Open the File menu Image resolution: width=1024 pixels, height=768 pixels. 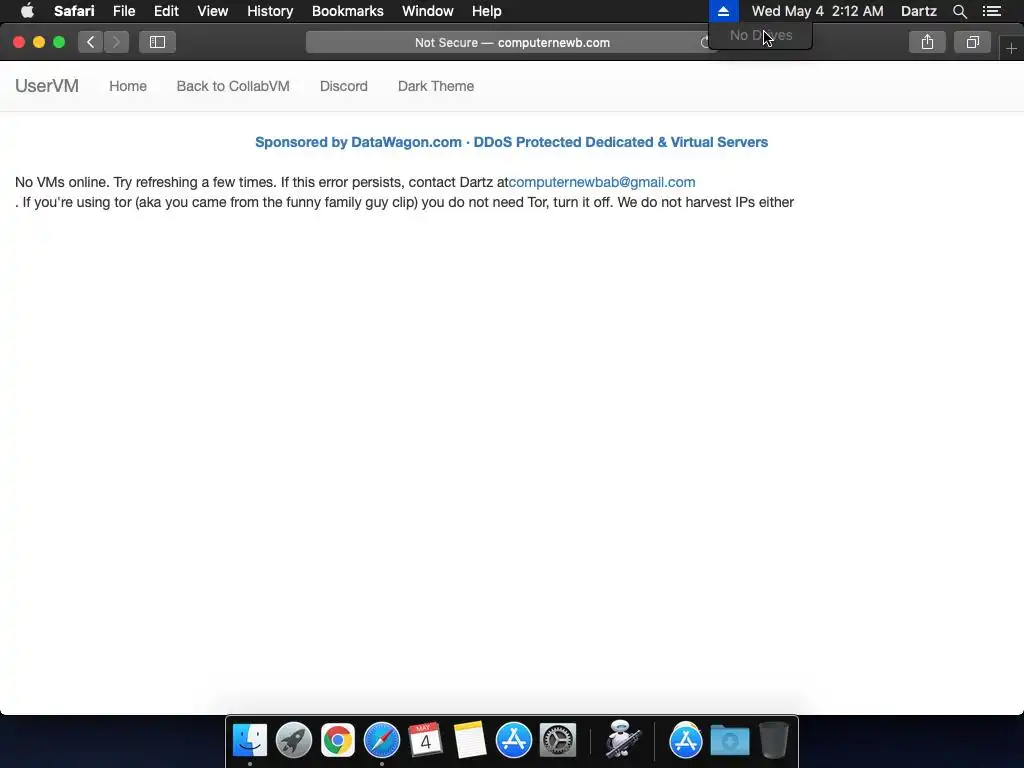(123, 11)
